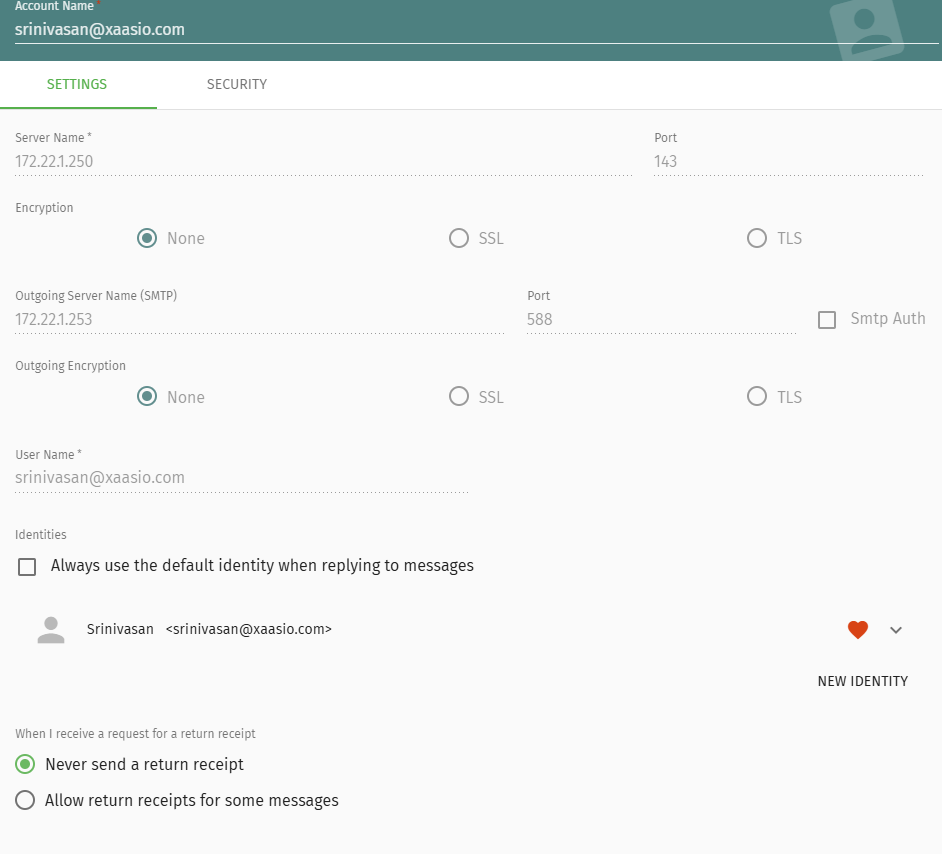This screenshot has height=854, width=942.
Task: Click the red heart default identity icon
Action: (x=857, y=629)
